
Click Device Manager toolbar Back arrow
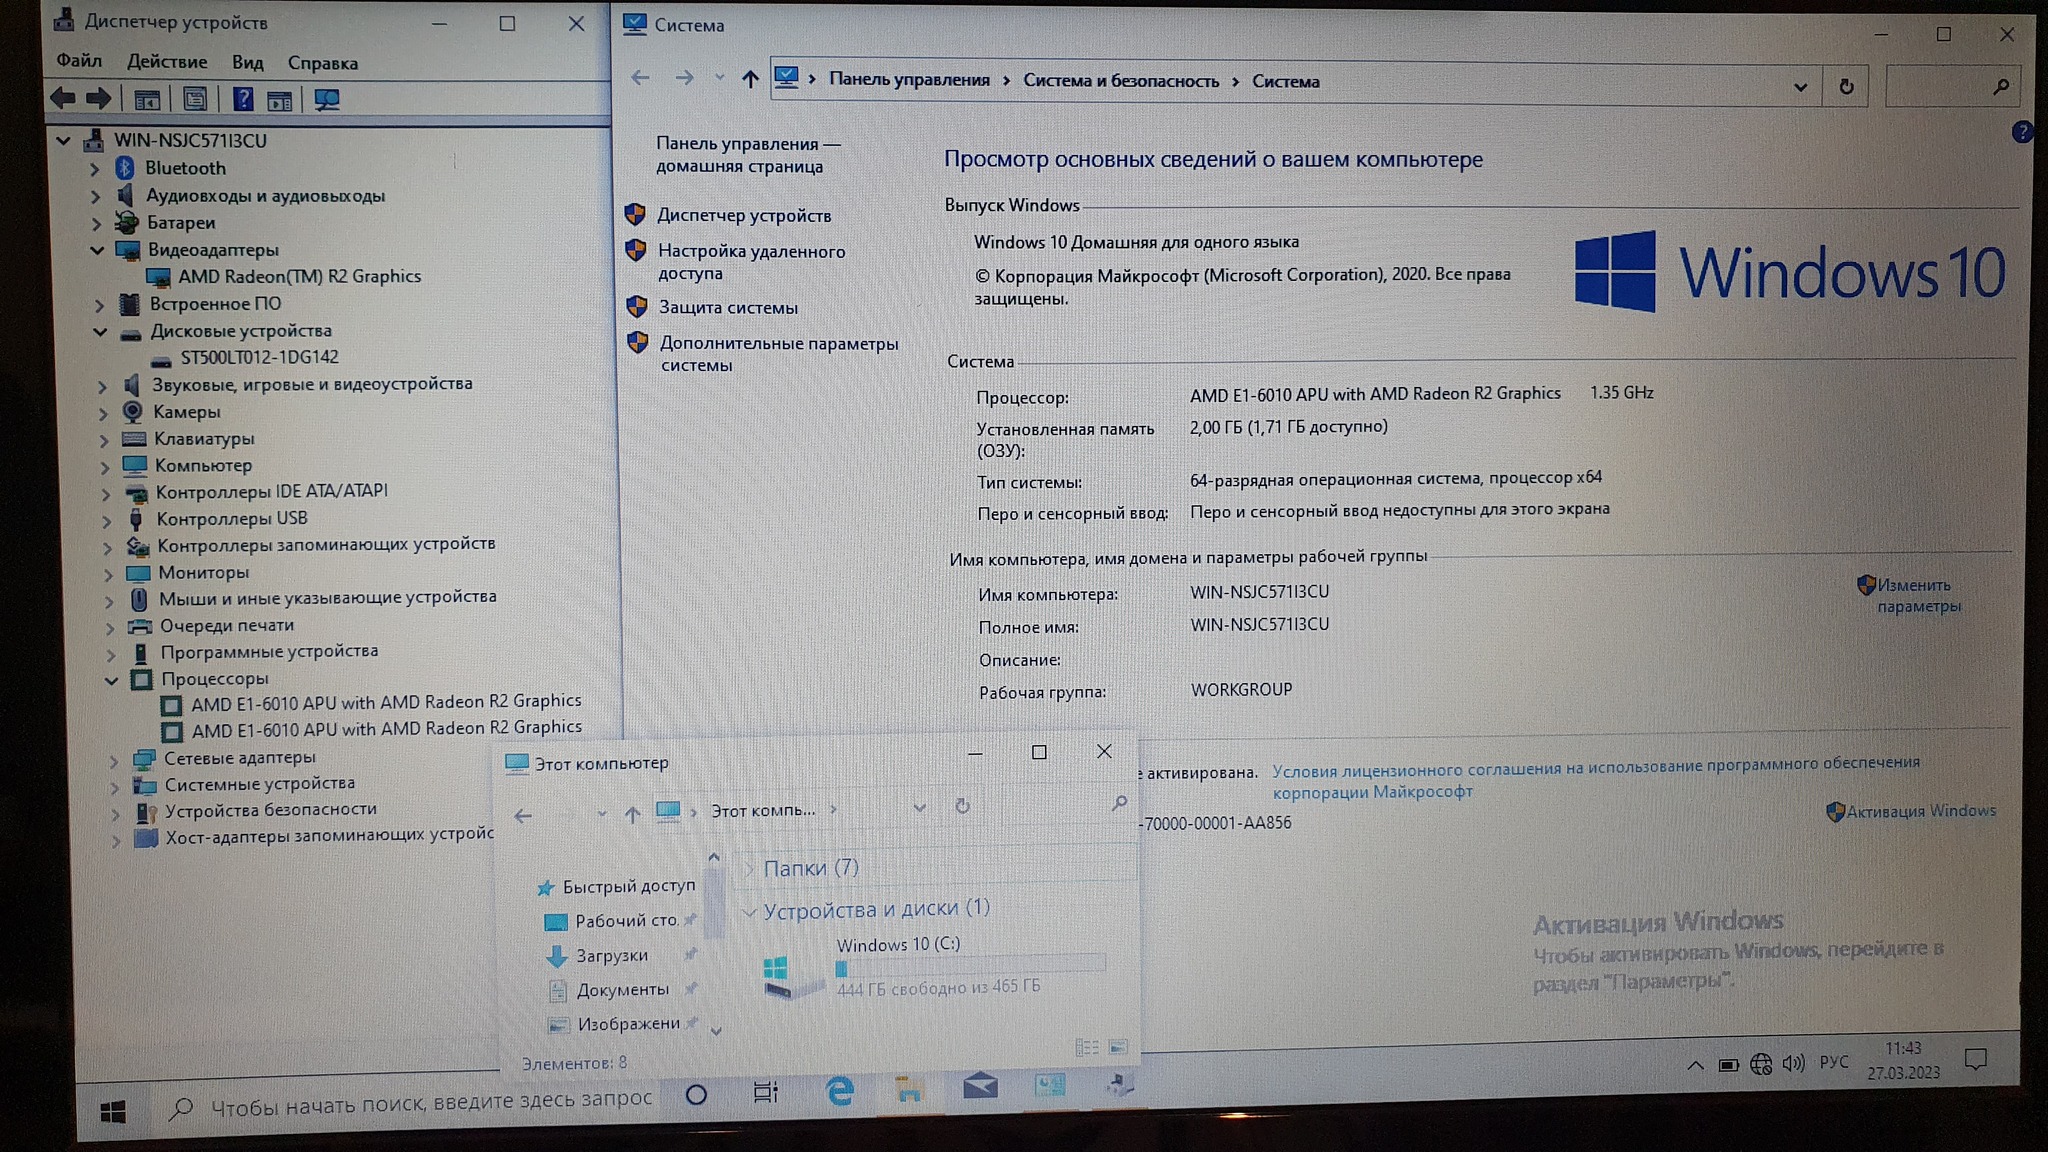coord(63,98)
